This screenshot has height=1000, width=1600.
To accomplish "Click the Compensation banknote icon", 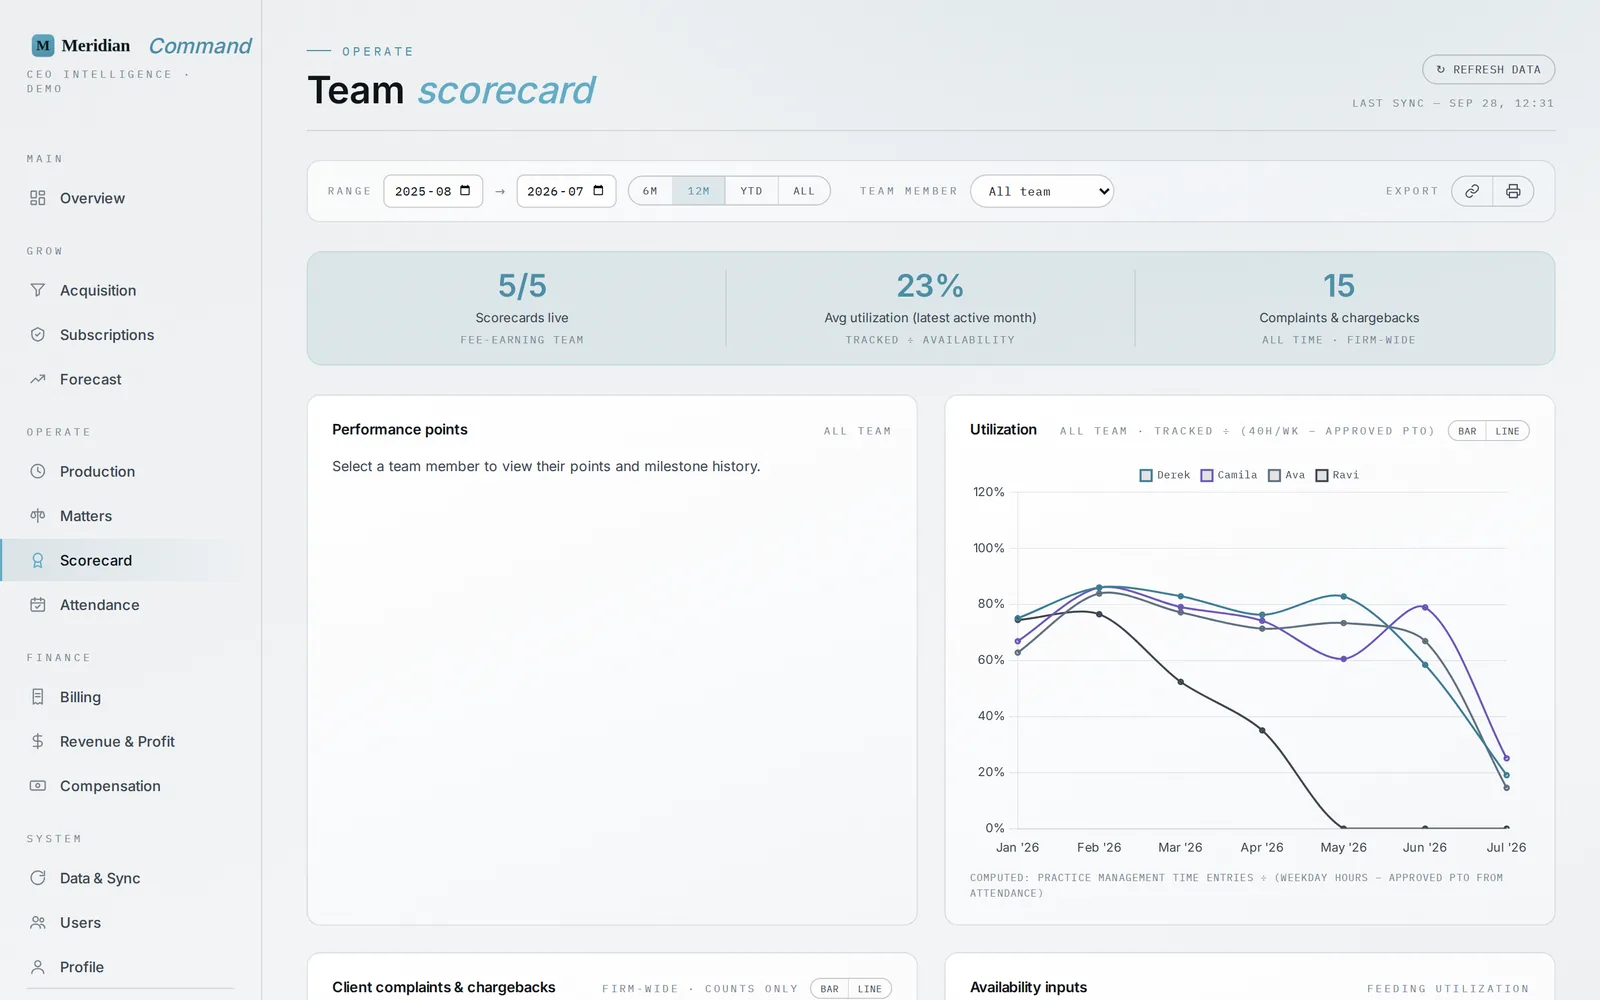I will (38, 786).
